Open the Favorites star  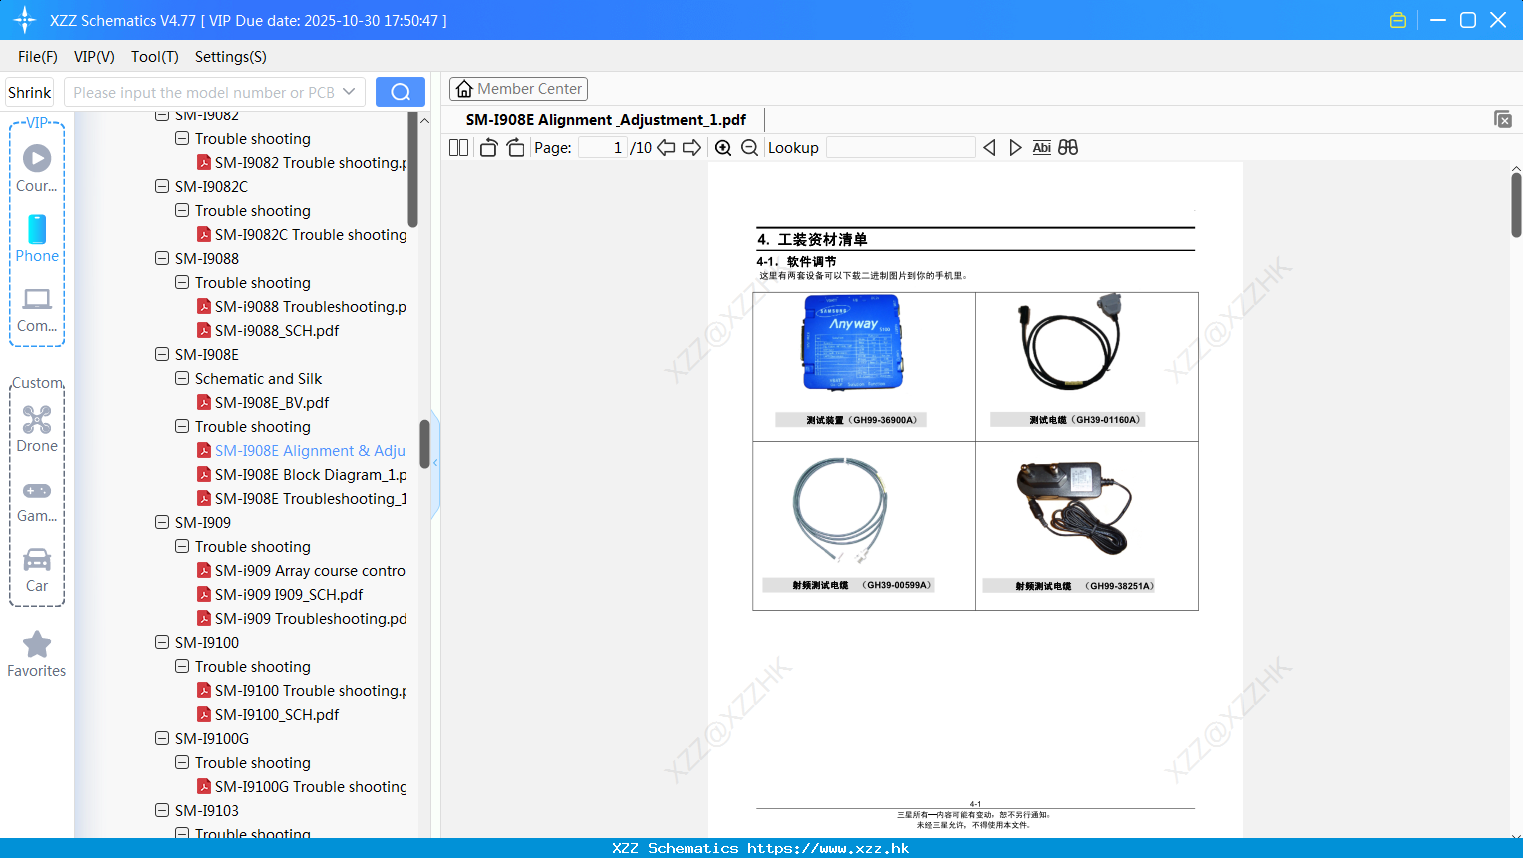[37, 645]
